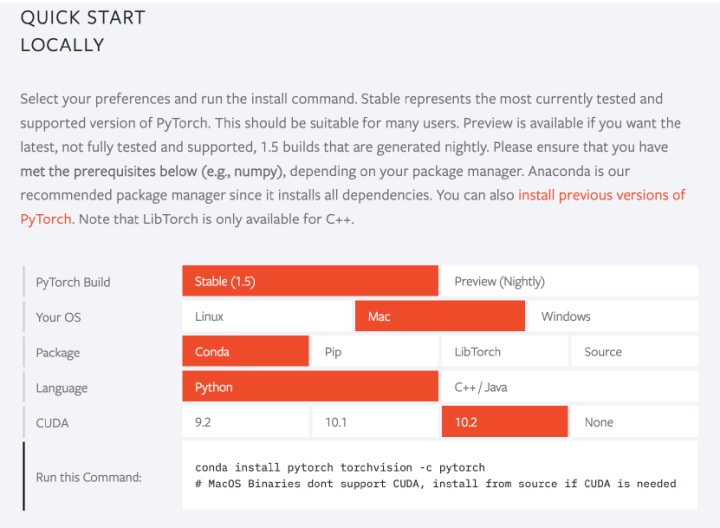Select Source as the package
720x528 pixels.
pyautogui.click(x=635, y=352)
